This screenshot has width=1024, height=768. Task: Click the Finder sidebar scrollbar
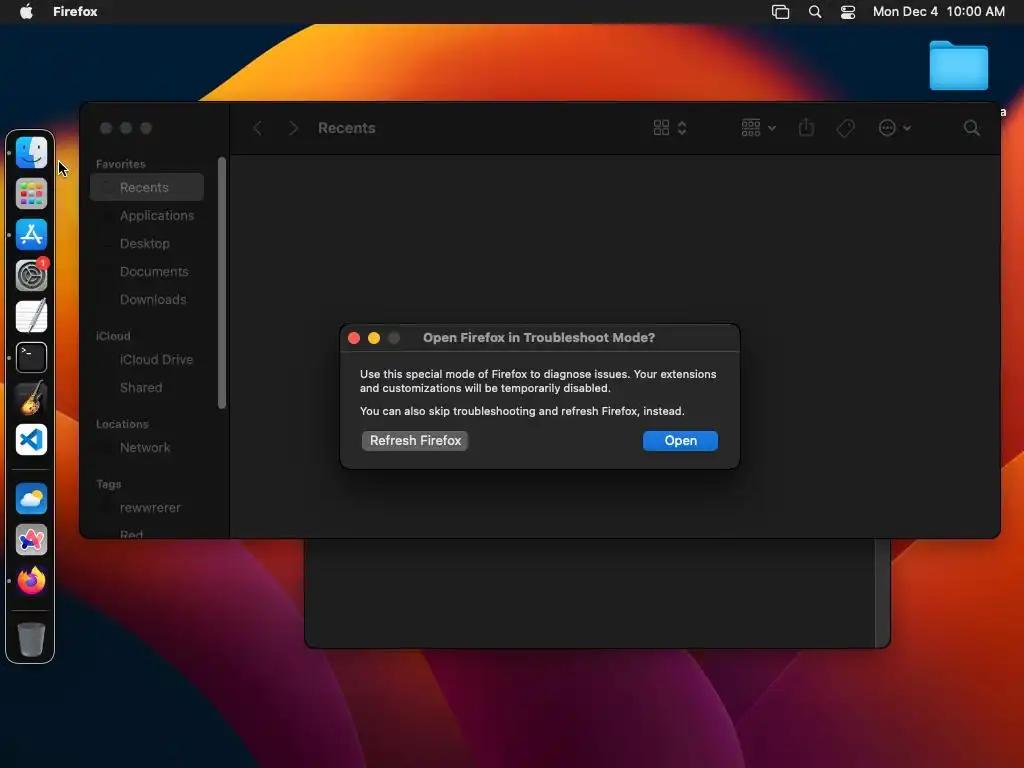[222, 283]
